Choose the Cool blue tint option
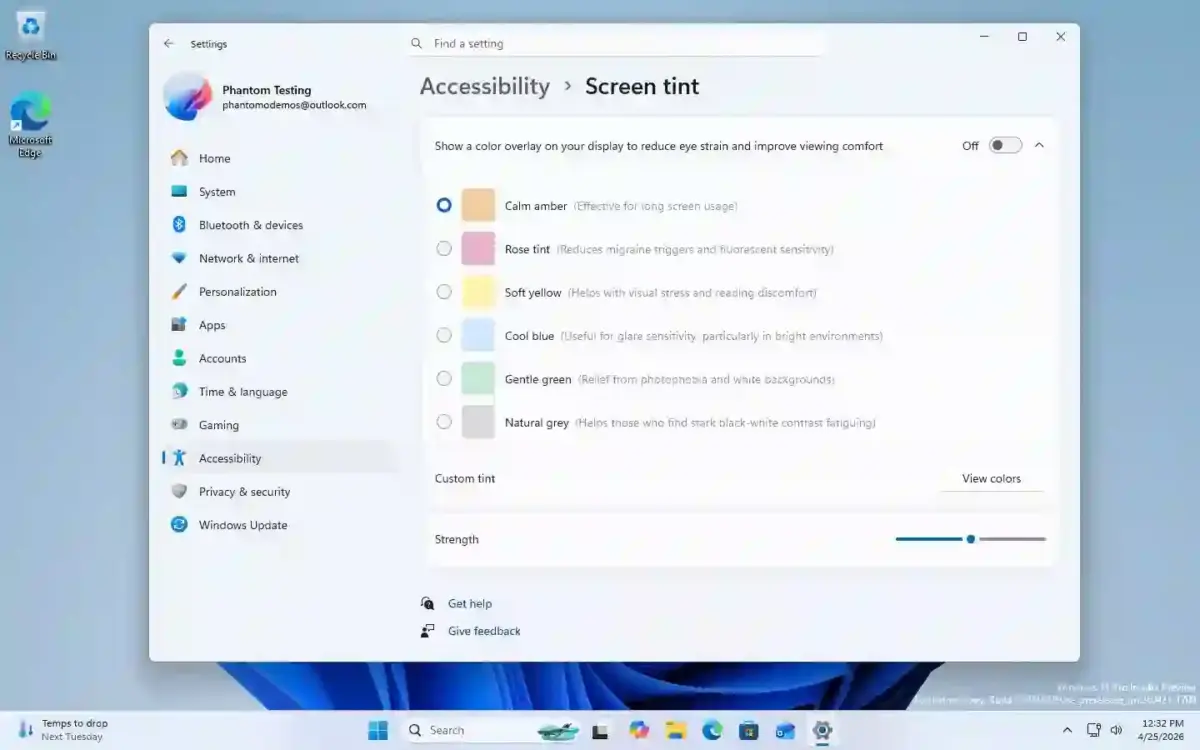 pos(443,335)
